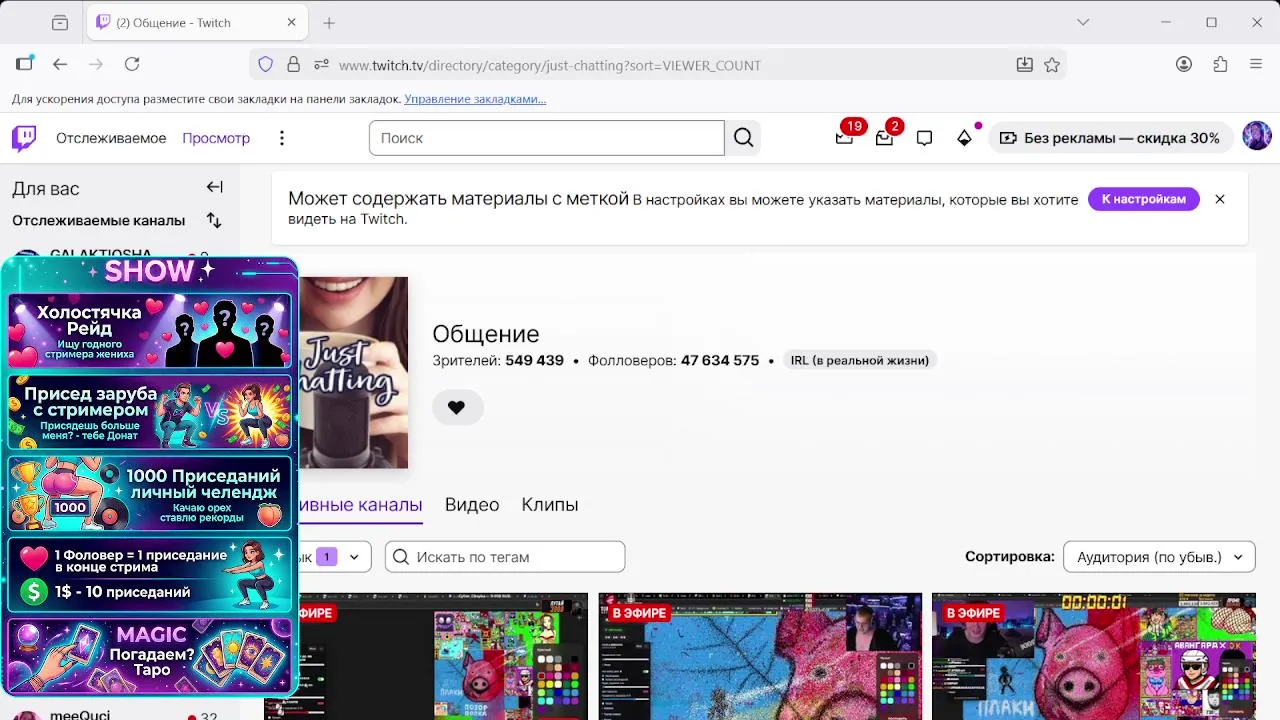The height and width of the screenshot is (720, 1280).
Task: Click the IRL (в реальной жизни) tag
Action: point(859,360)
